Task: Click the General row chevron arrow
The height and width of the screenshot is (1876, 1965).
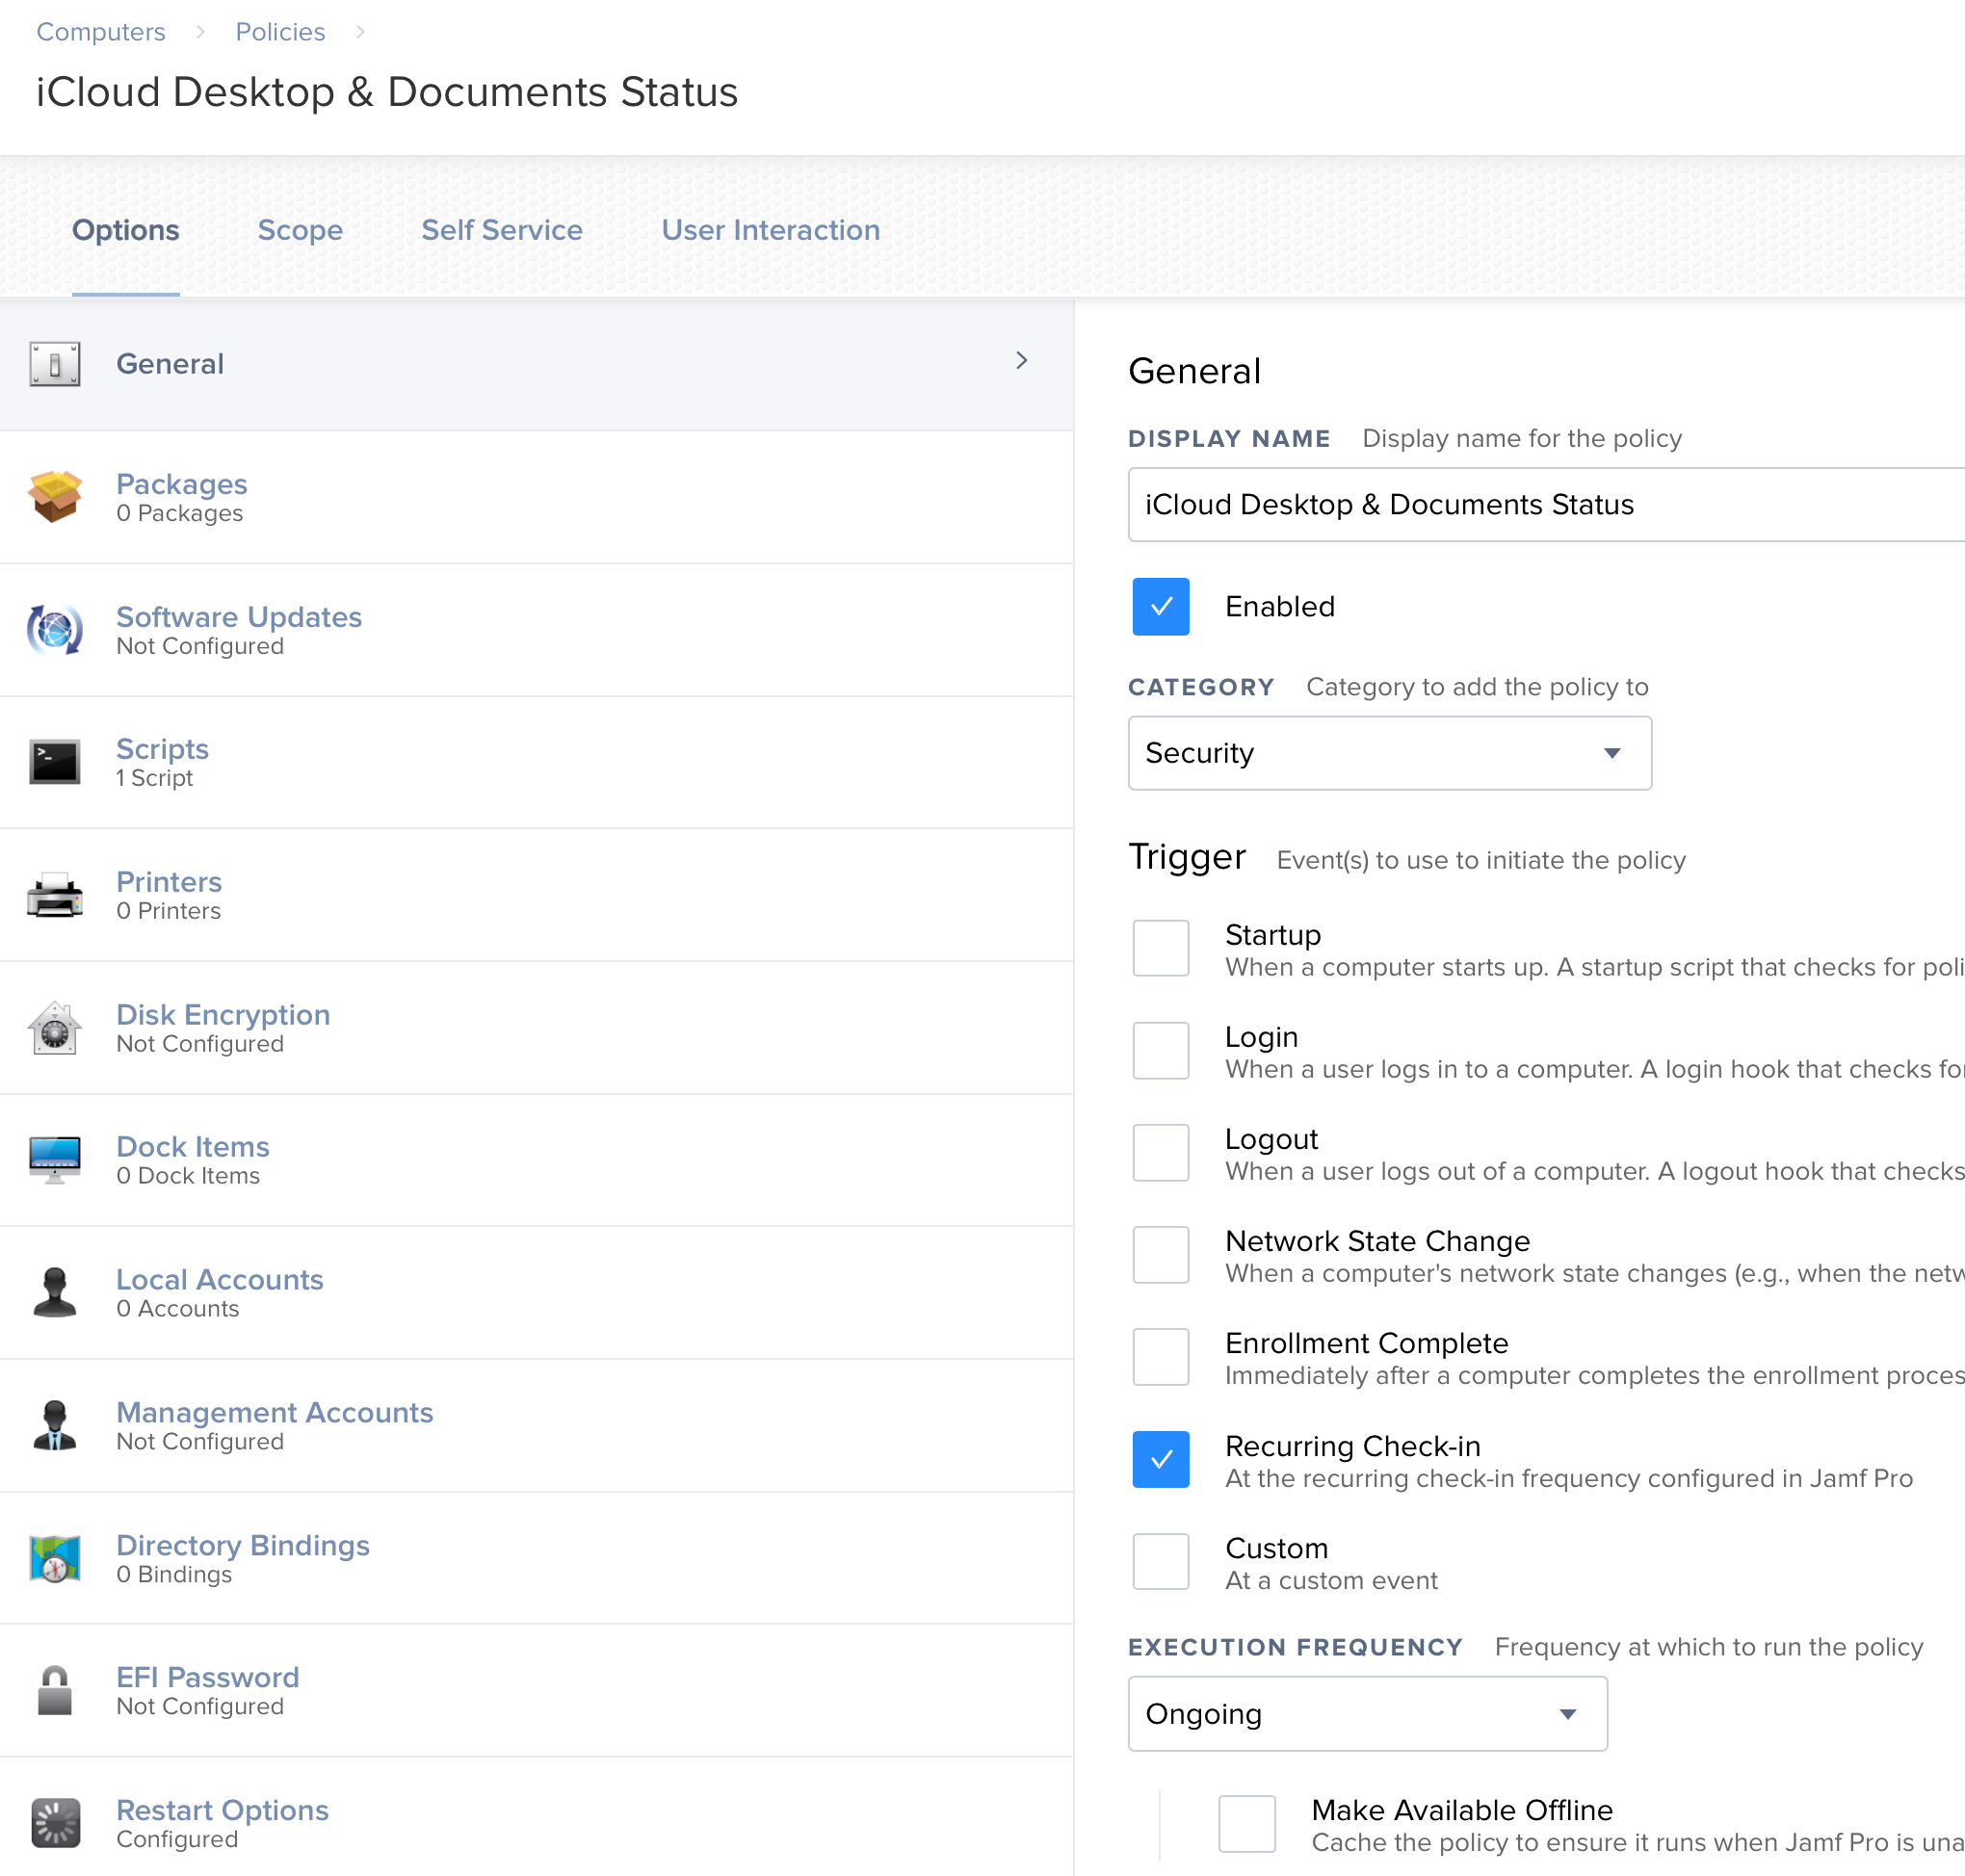Action: pyautogui.click(x=1022, y=361)
